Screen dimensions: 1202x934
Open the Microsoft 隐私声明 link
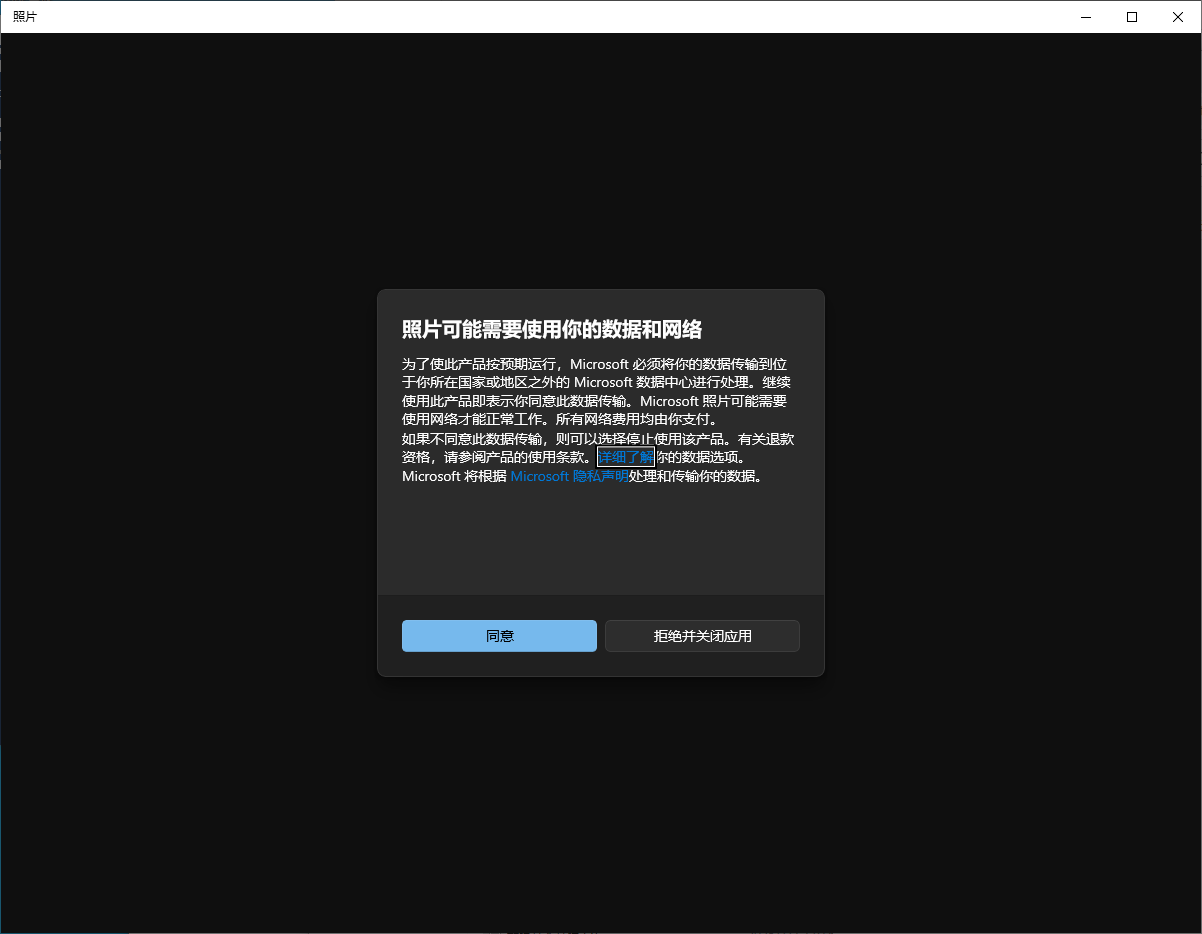(x=569, y=476)
